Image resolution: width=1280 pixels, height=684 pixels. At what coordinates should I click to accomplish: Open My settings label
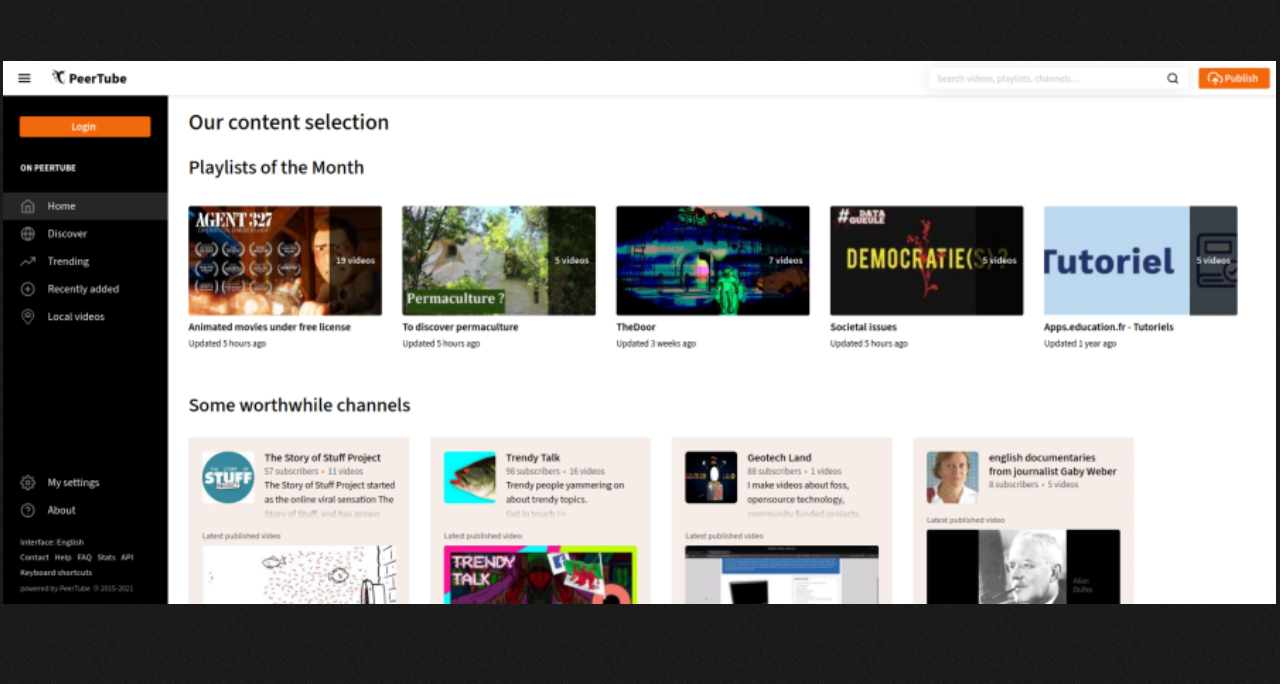pyautogui.click(x=74, y=483)
